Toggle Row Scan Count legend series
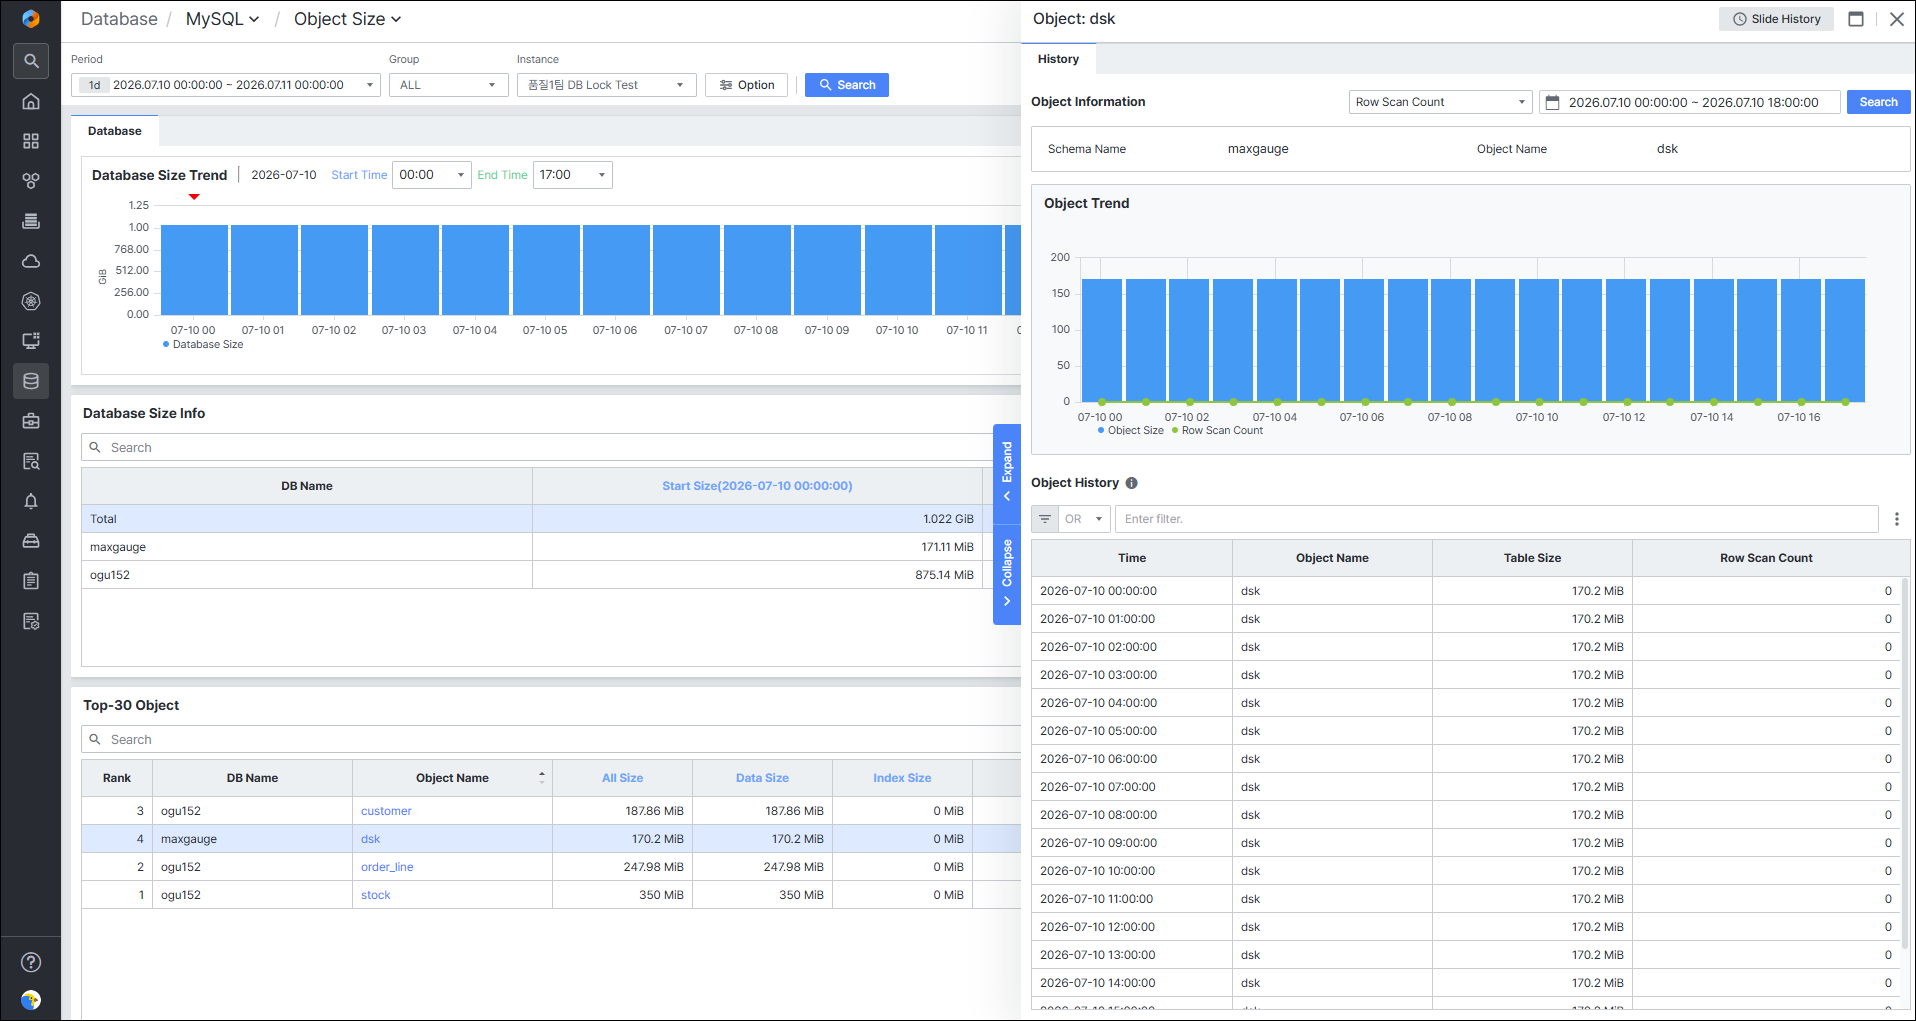The width and height of the screenshot is (1916, 1021). point(1217,430)
